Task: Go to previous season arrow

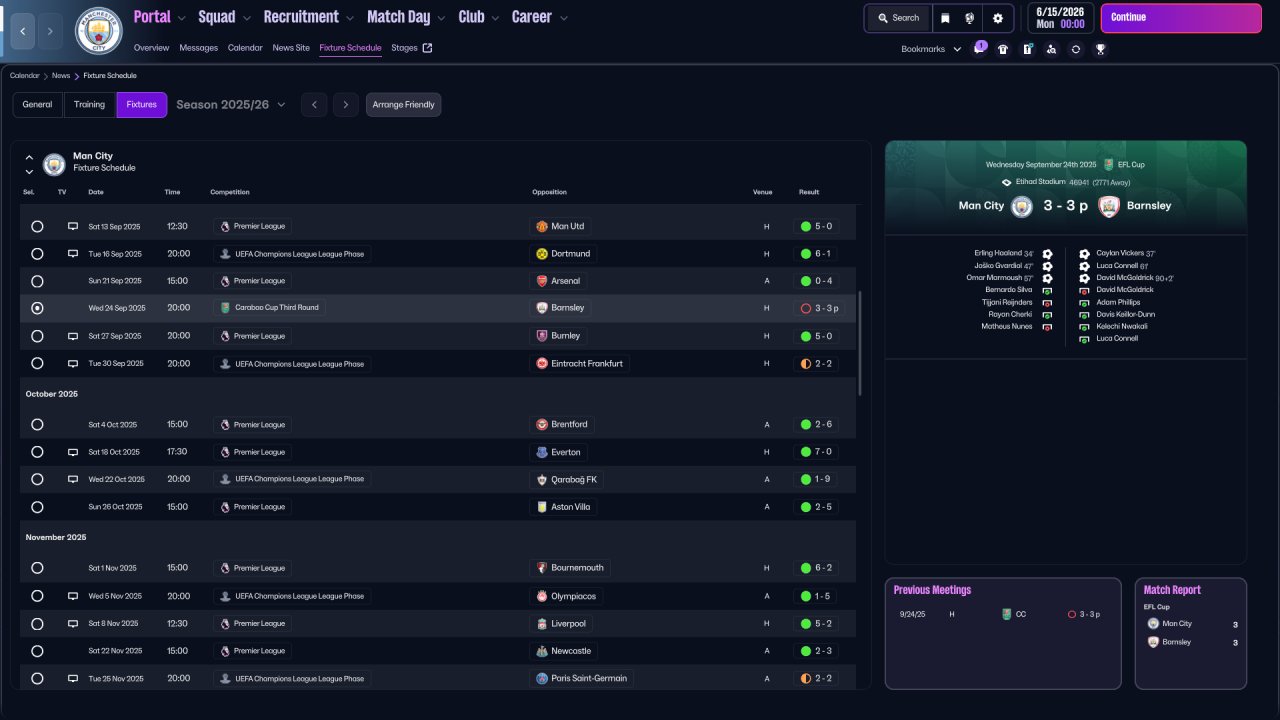Action: tap(314, 105)
